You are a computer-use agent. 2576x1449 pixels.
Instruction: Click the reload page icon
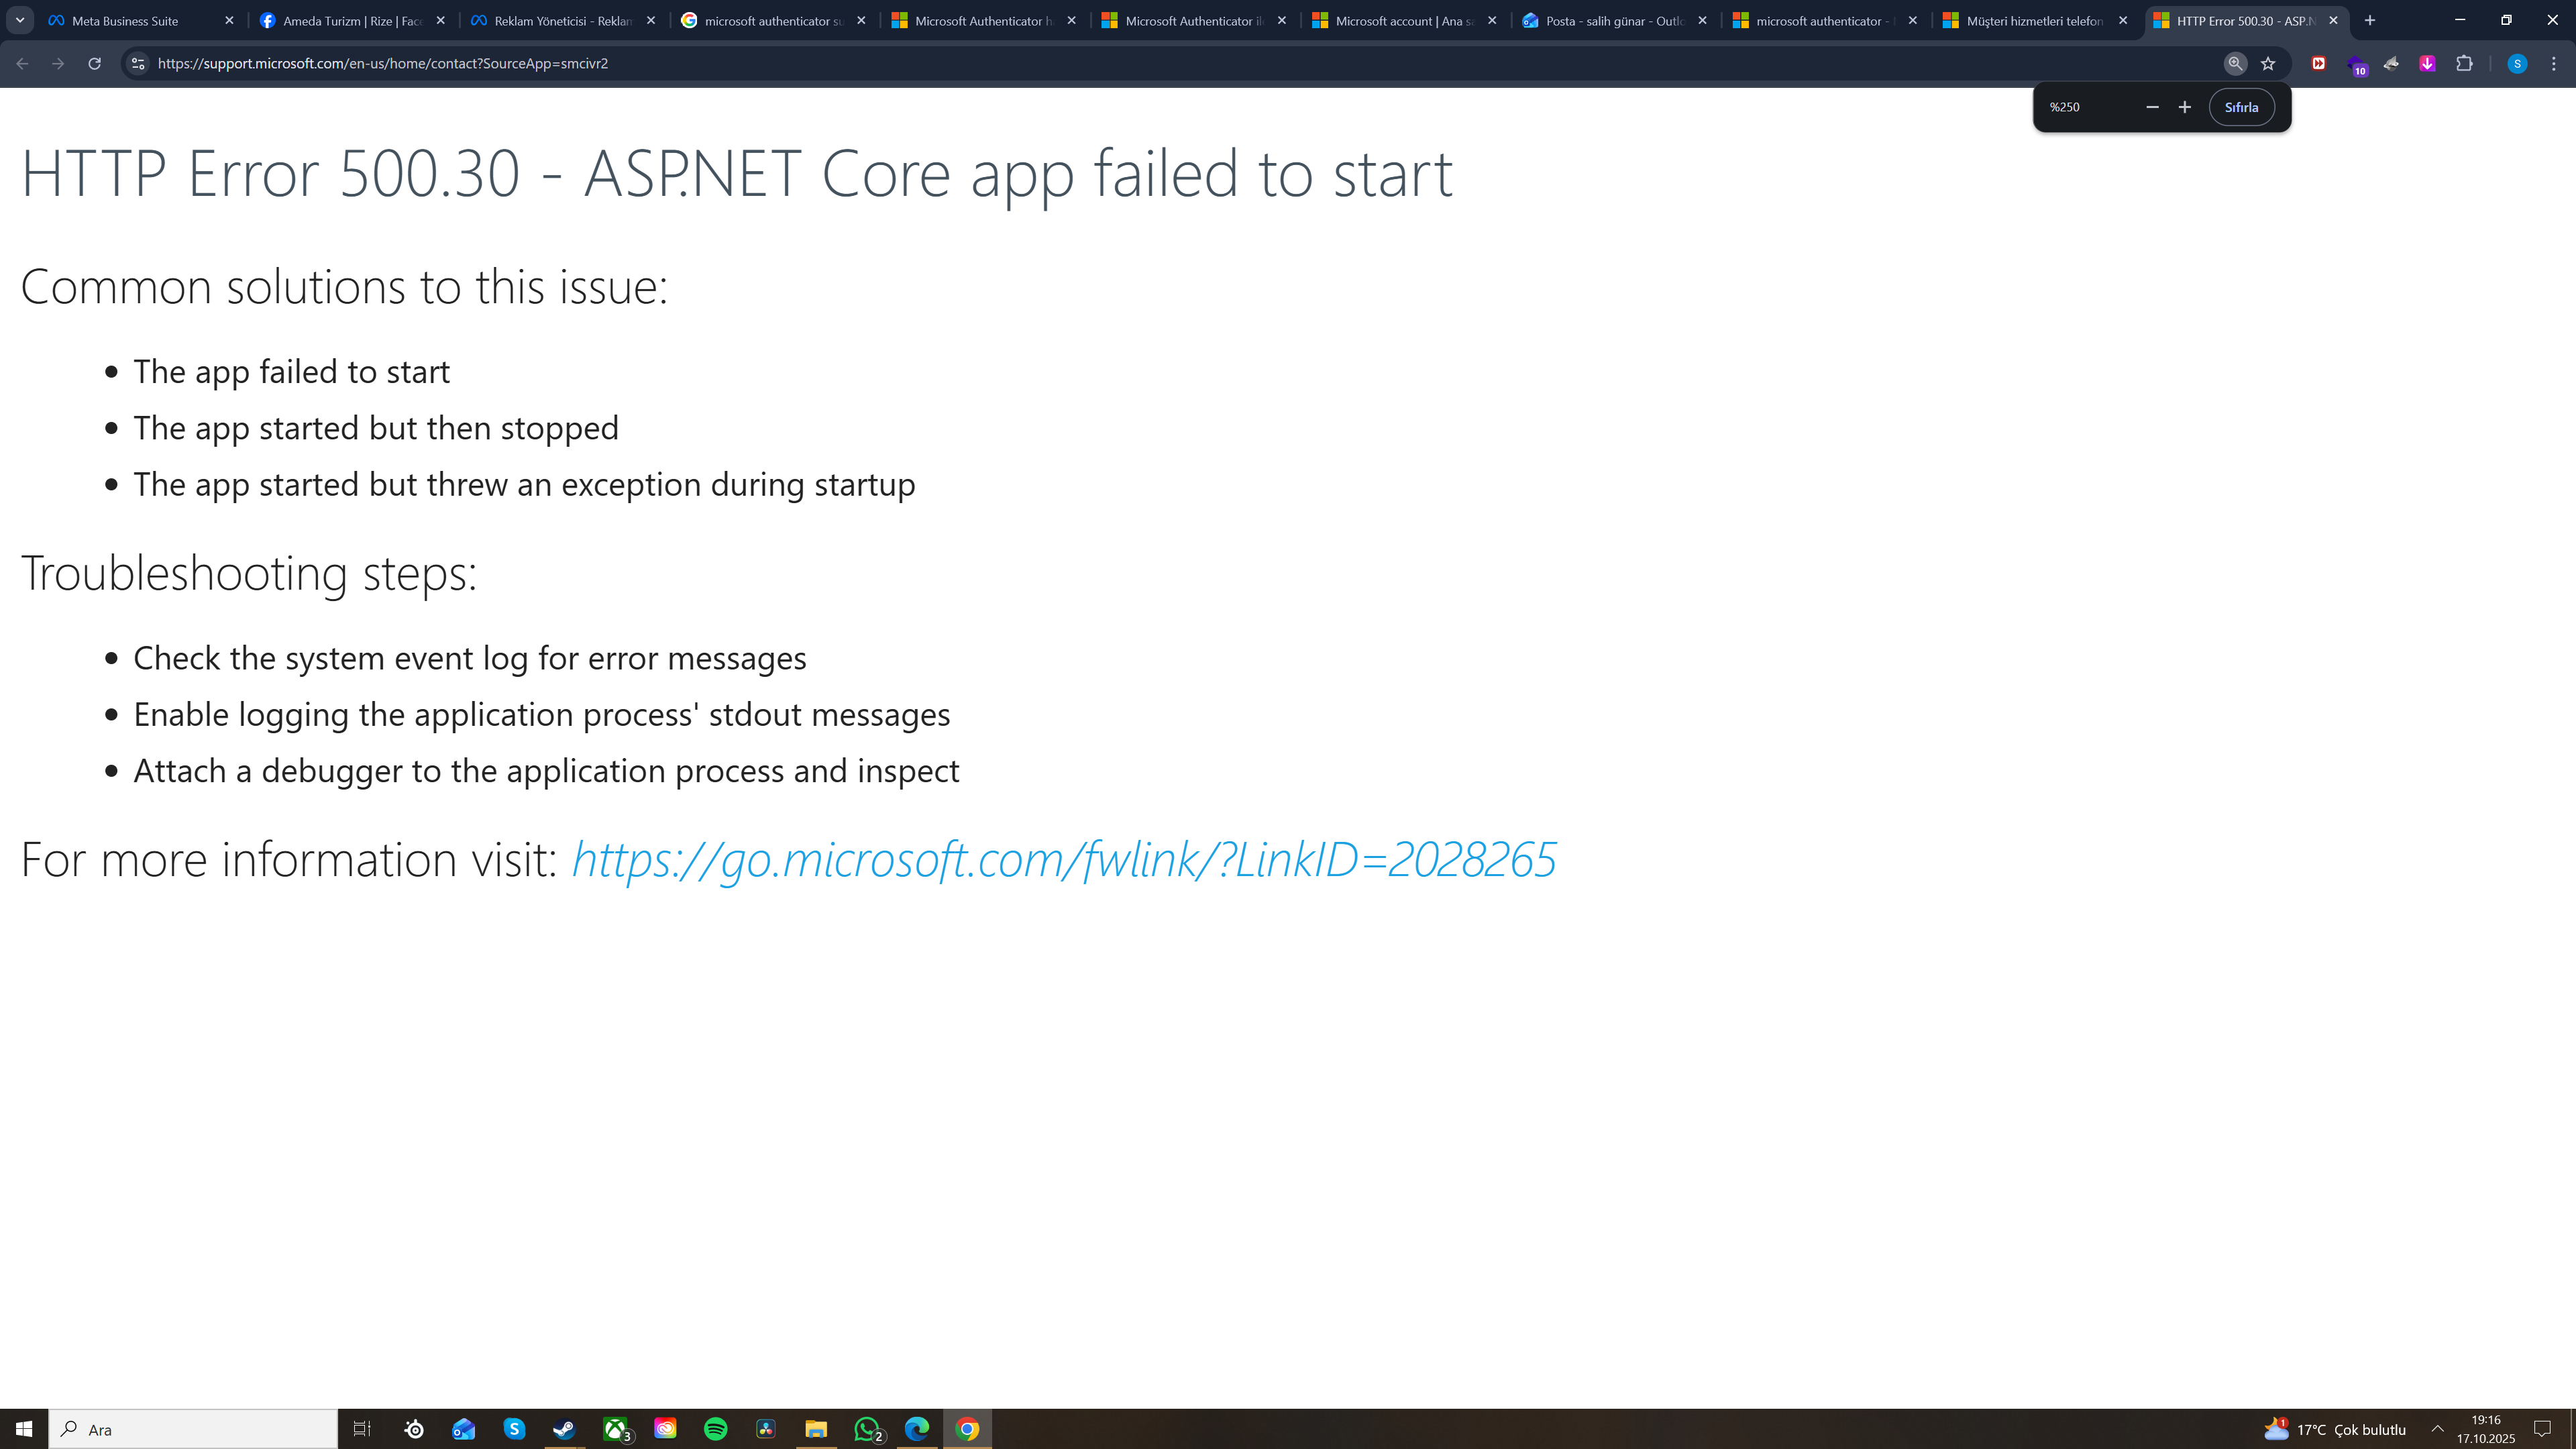tap(94, 63)
